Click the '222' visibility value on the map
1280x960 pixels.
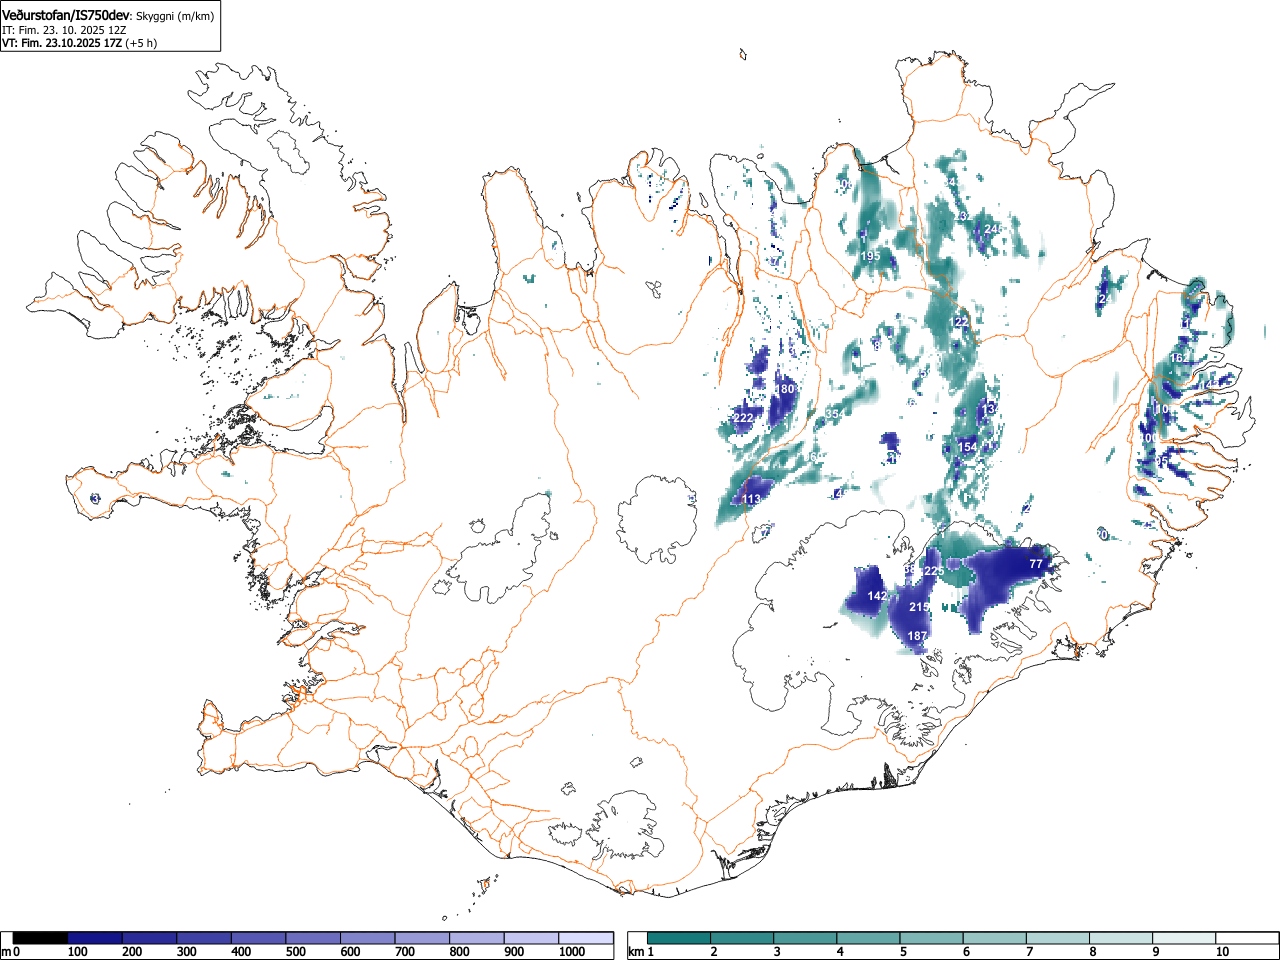743,418
